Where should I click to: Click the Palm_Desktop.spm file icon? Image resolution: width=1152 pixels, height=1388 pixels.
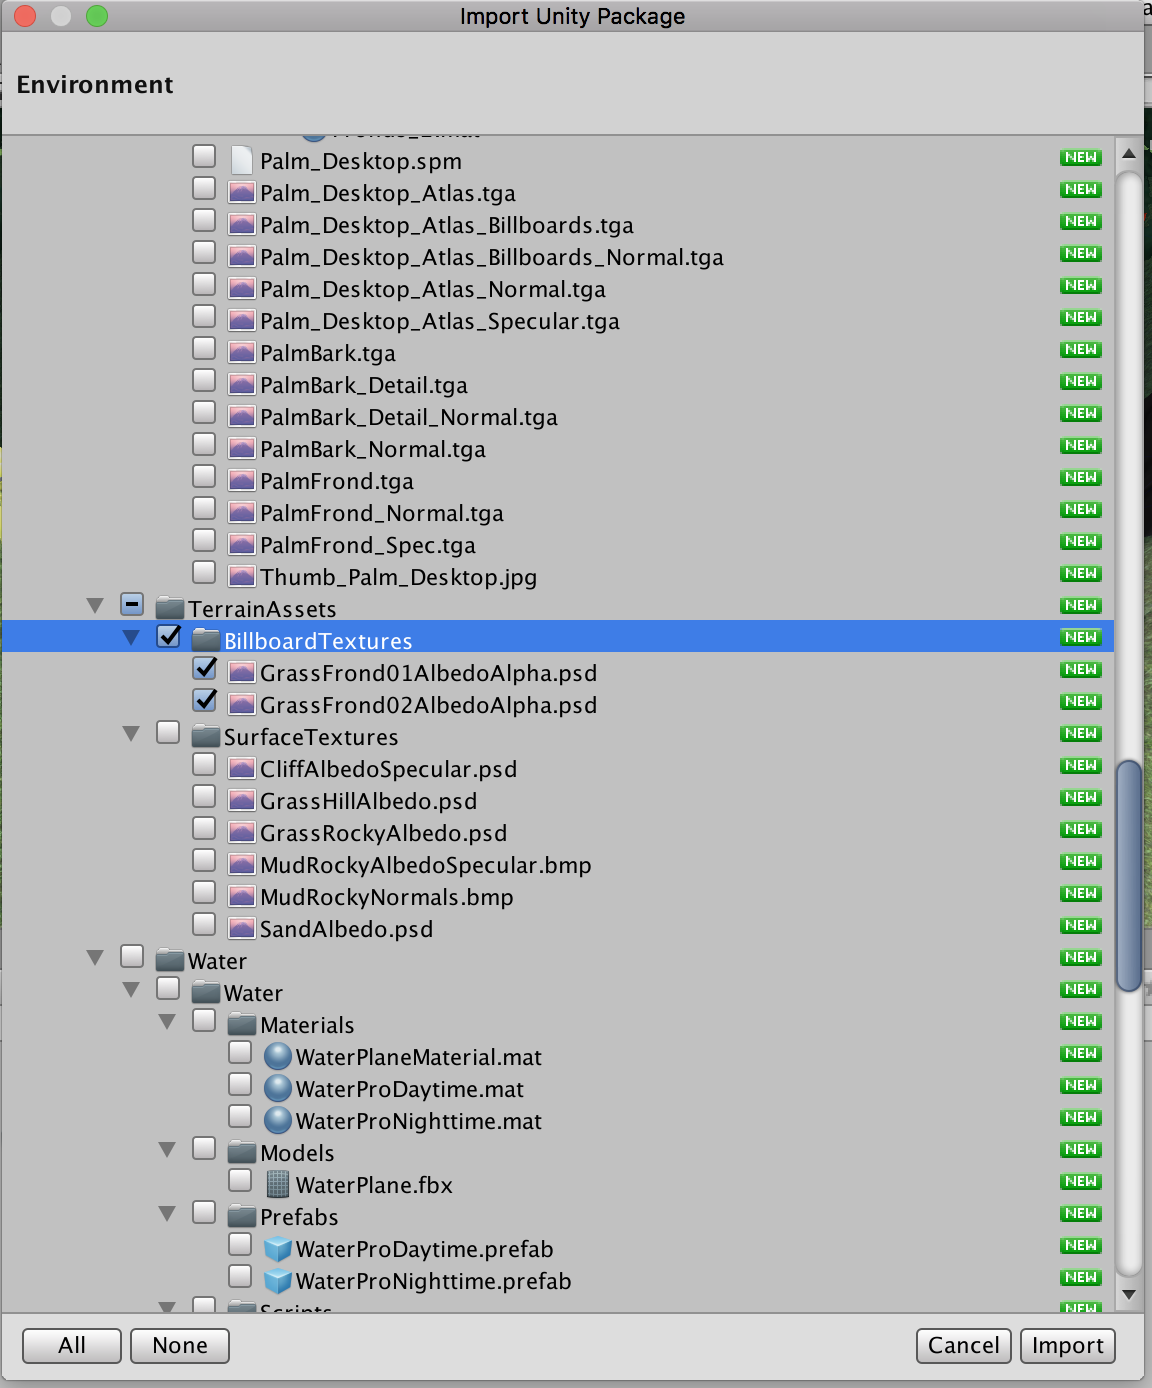tap(241, 160)
